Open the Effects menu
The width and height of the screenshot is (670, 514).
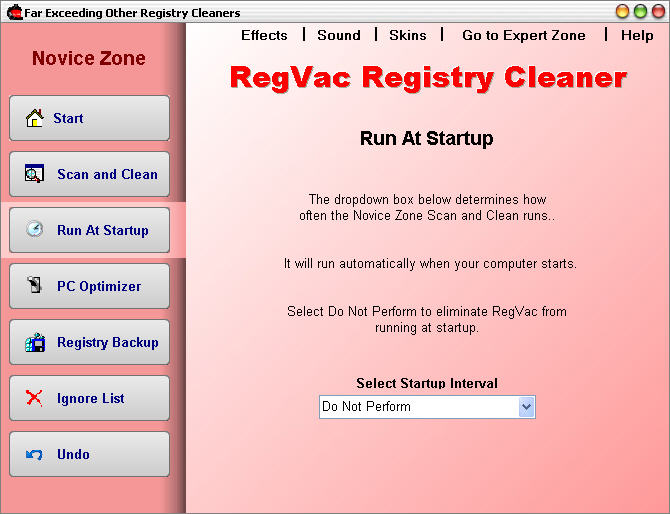click(x=264, y=35)
